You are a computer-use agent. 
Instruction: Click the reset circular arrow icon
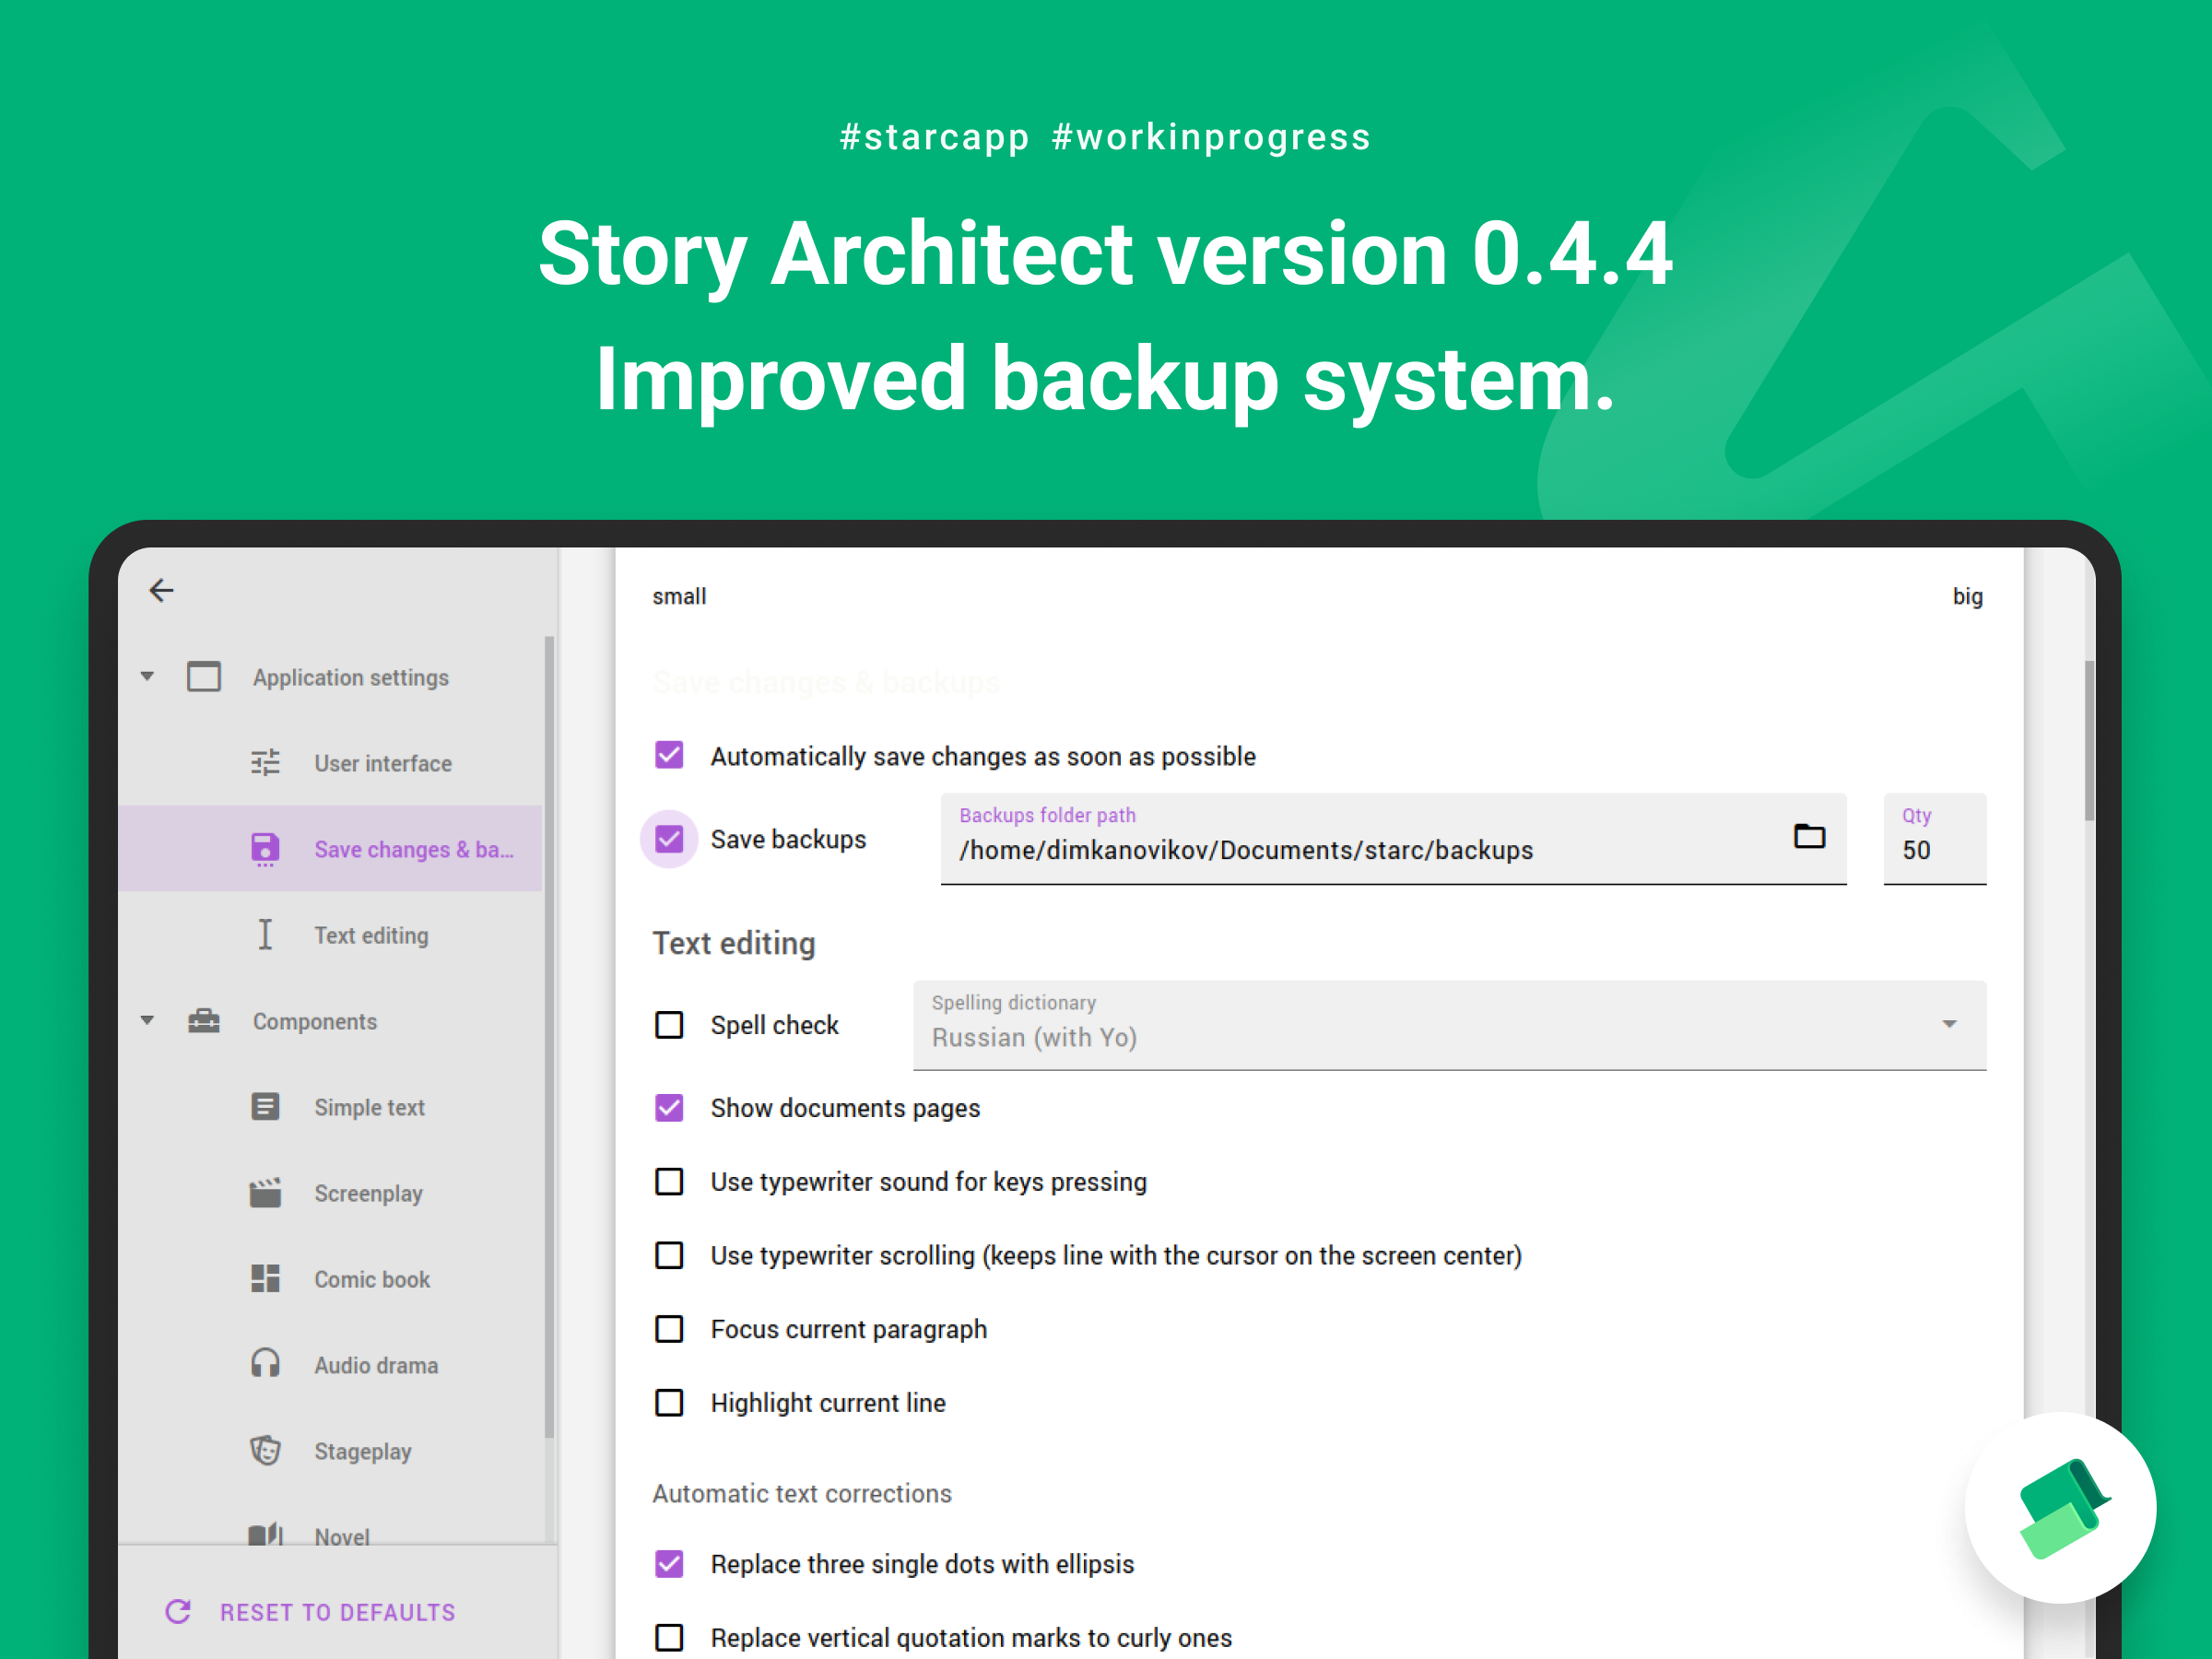click(178, 1612)
